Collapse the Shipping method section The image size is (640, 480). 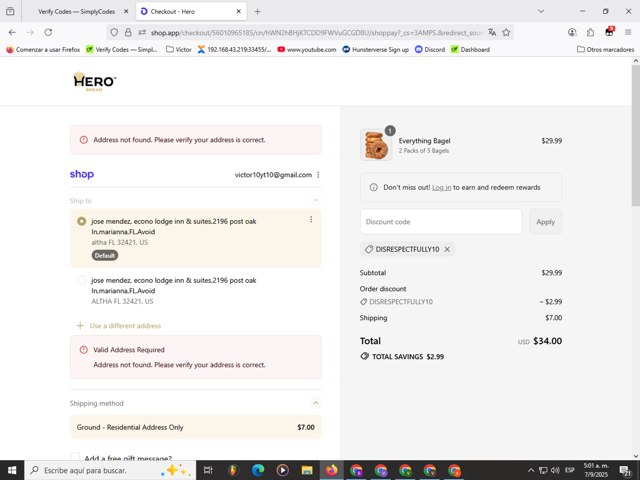[315, 403]
